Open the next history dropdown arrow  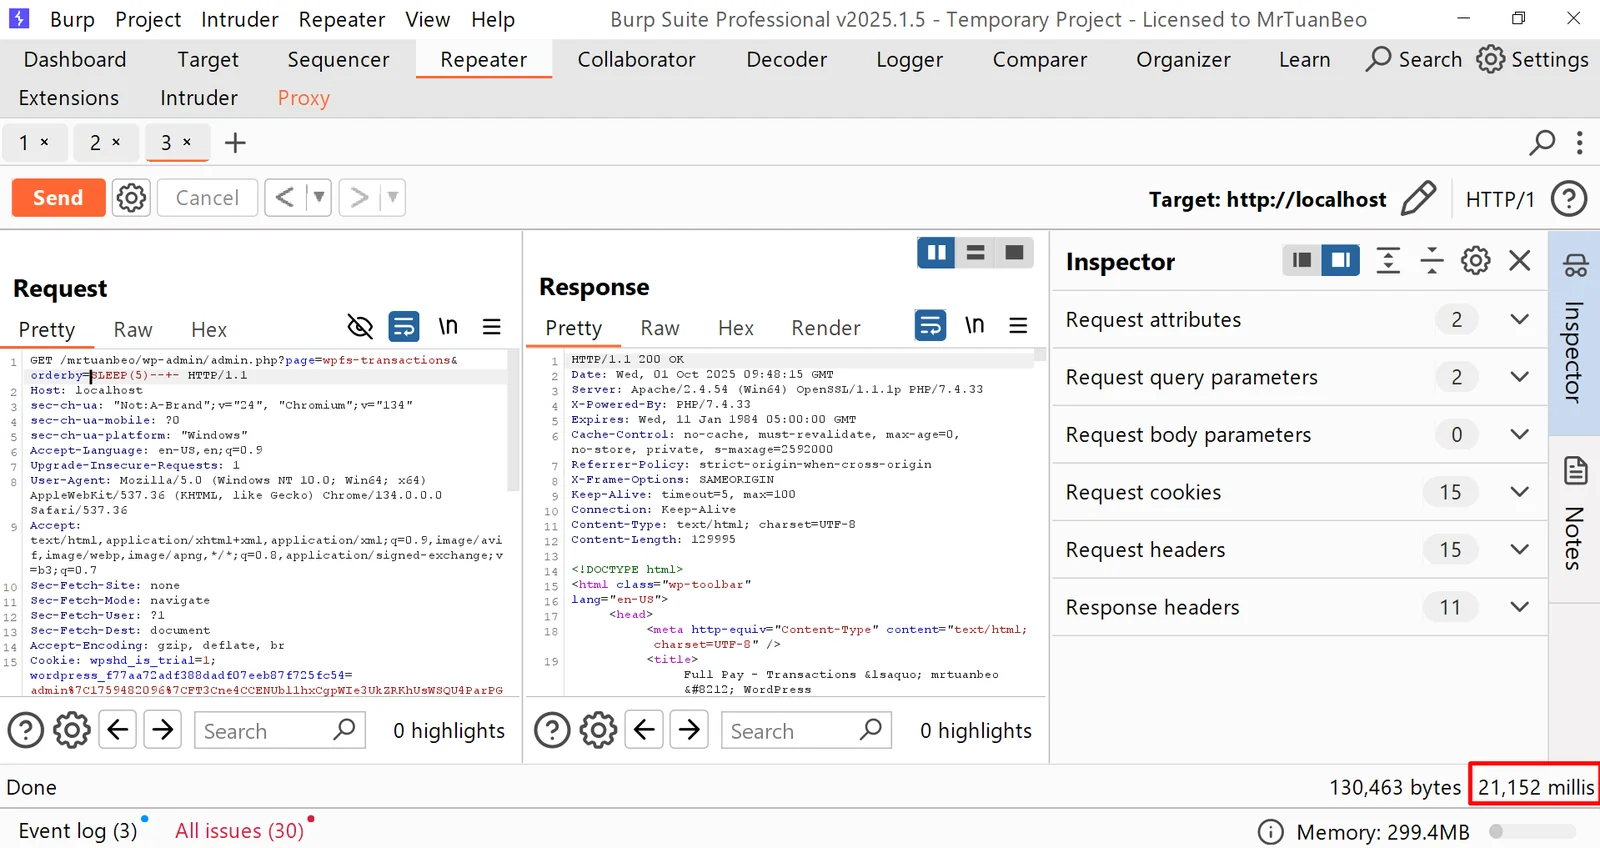pos(392,198)
